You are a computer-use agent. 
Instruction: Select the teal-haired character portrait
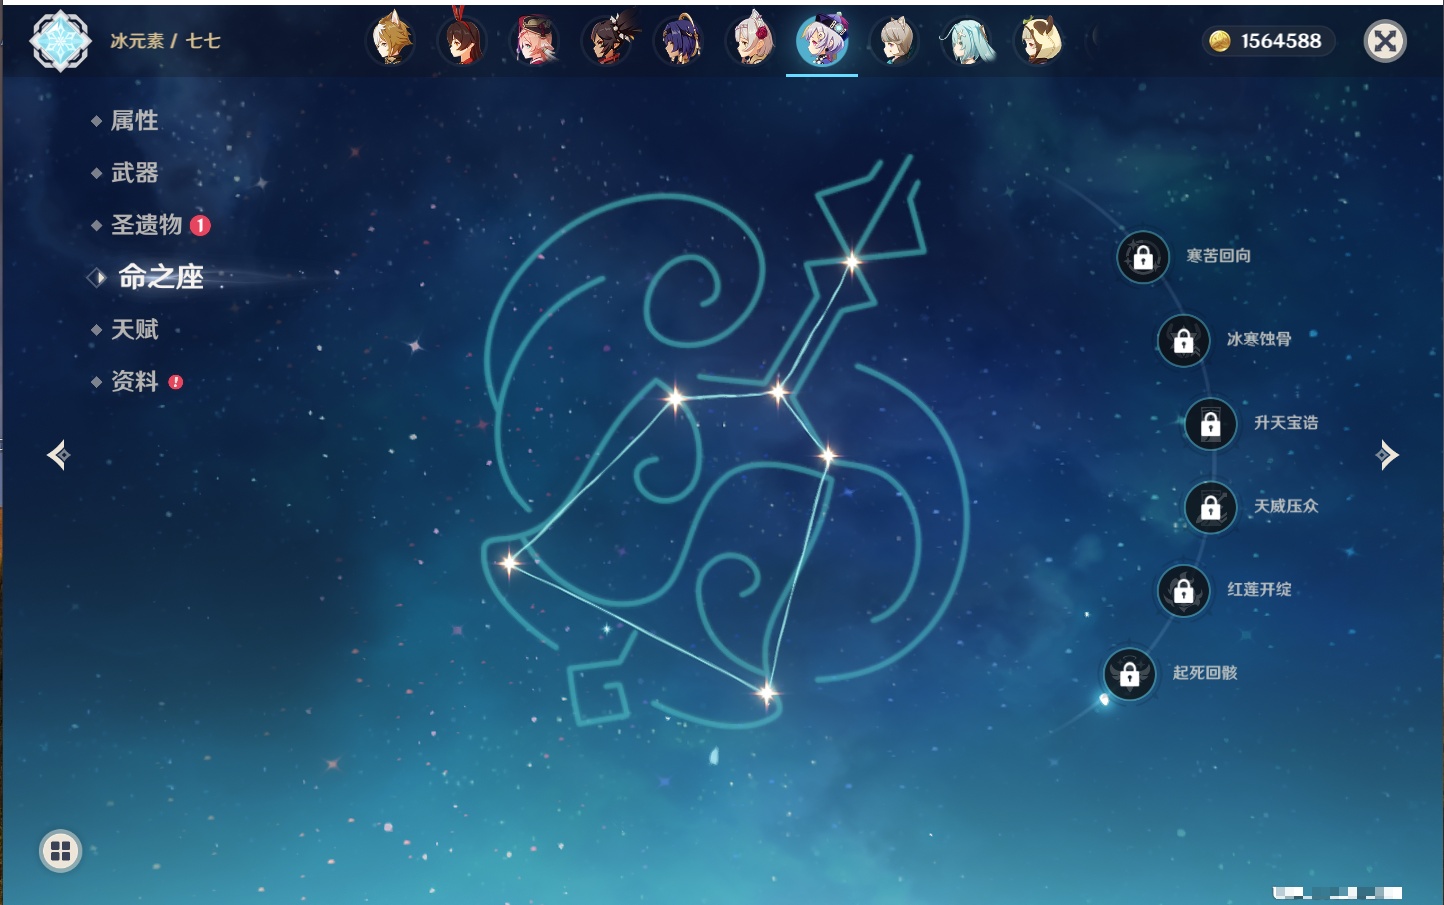click(x=967, y=40)
